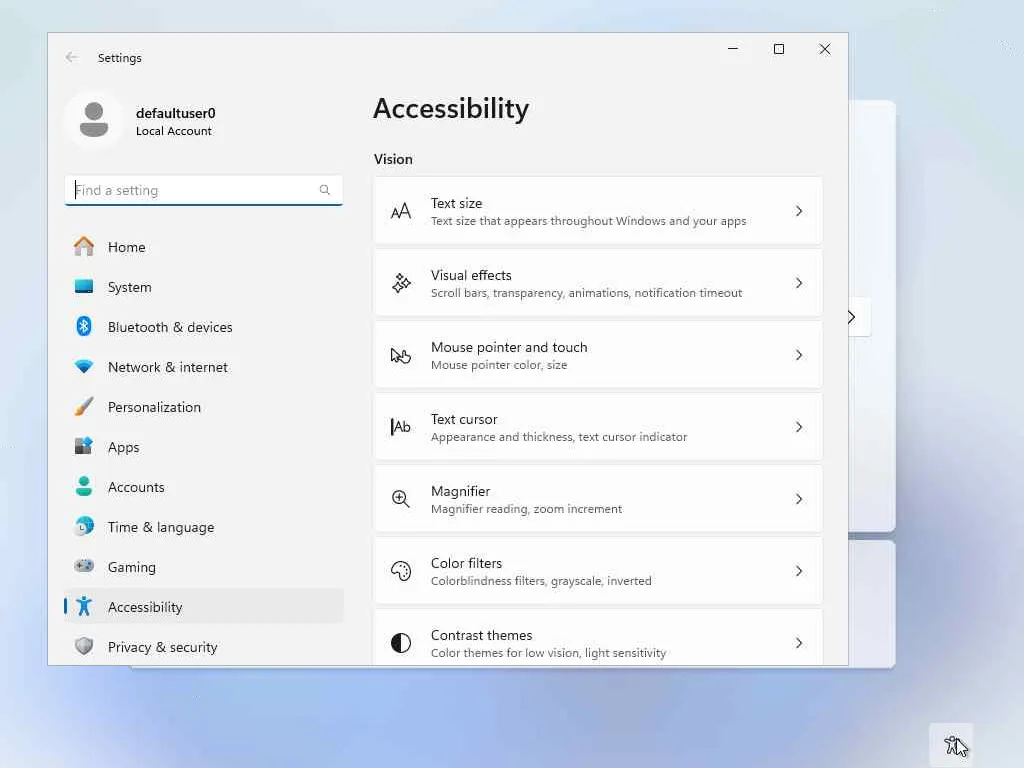Open Privacy & security settings

pos(204,647)
